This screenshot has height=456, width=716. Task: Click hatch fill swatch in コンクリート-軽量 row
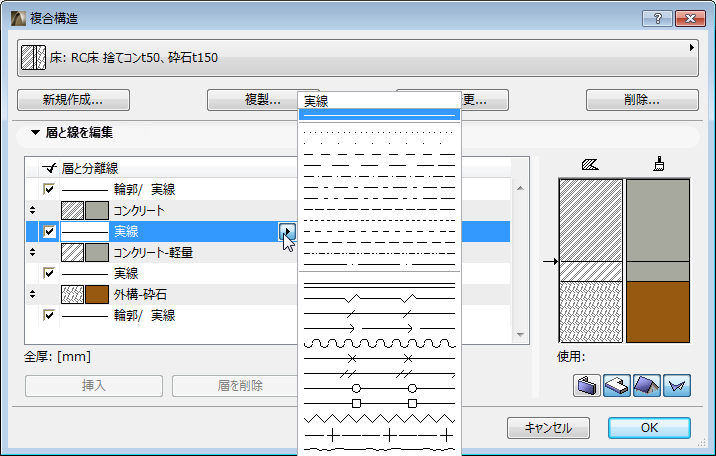(73, 252)
